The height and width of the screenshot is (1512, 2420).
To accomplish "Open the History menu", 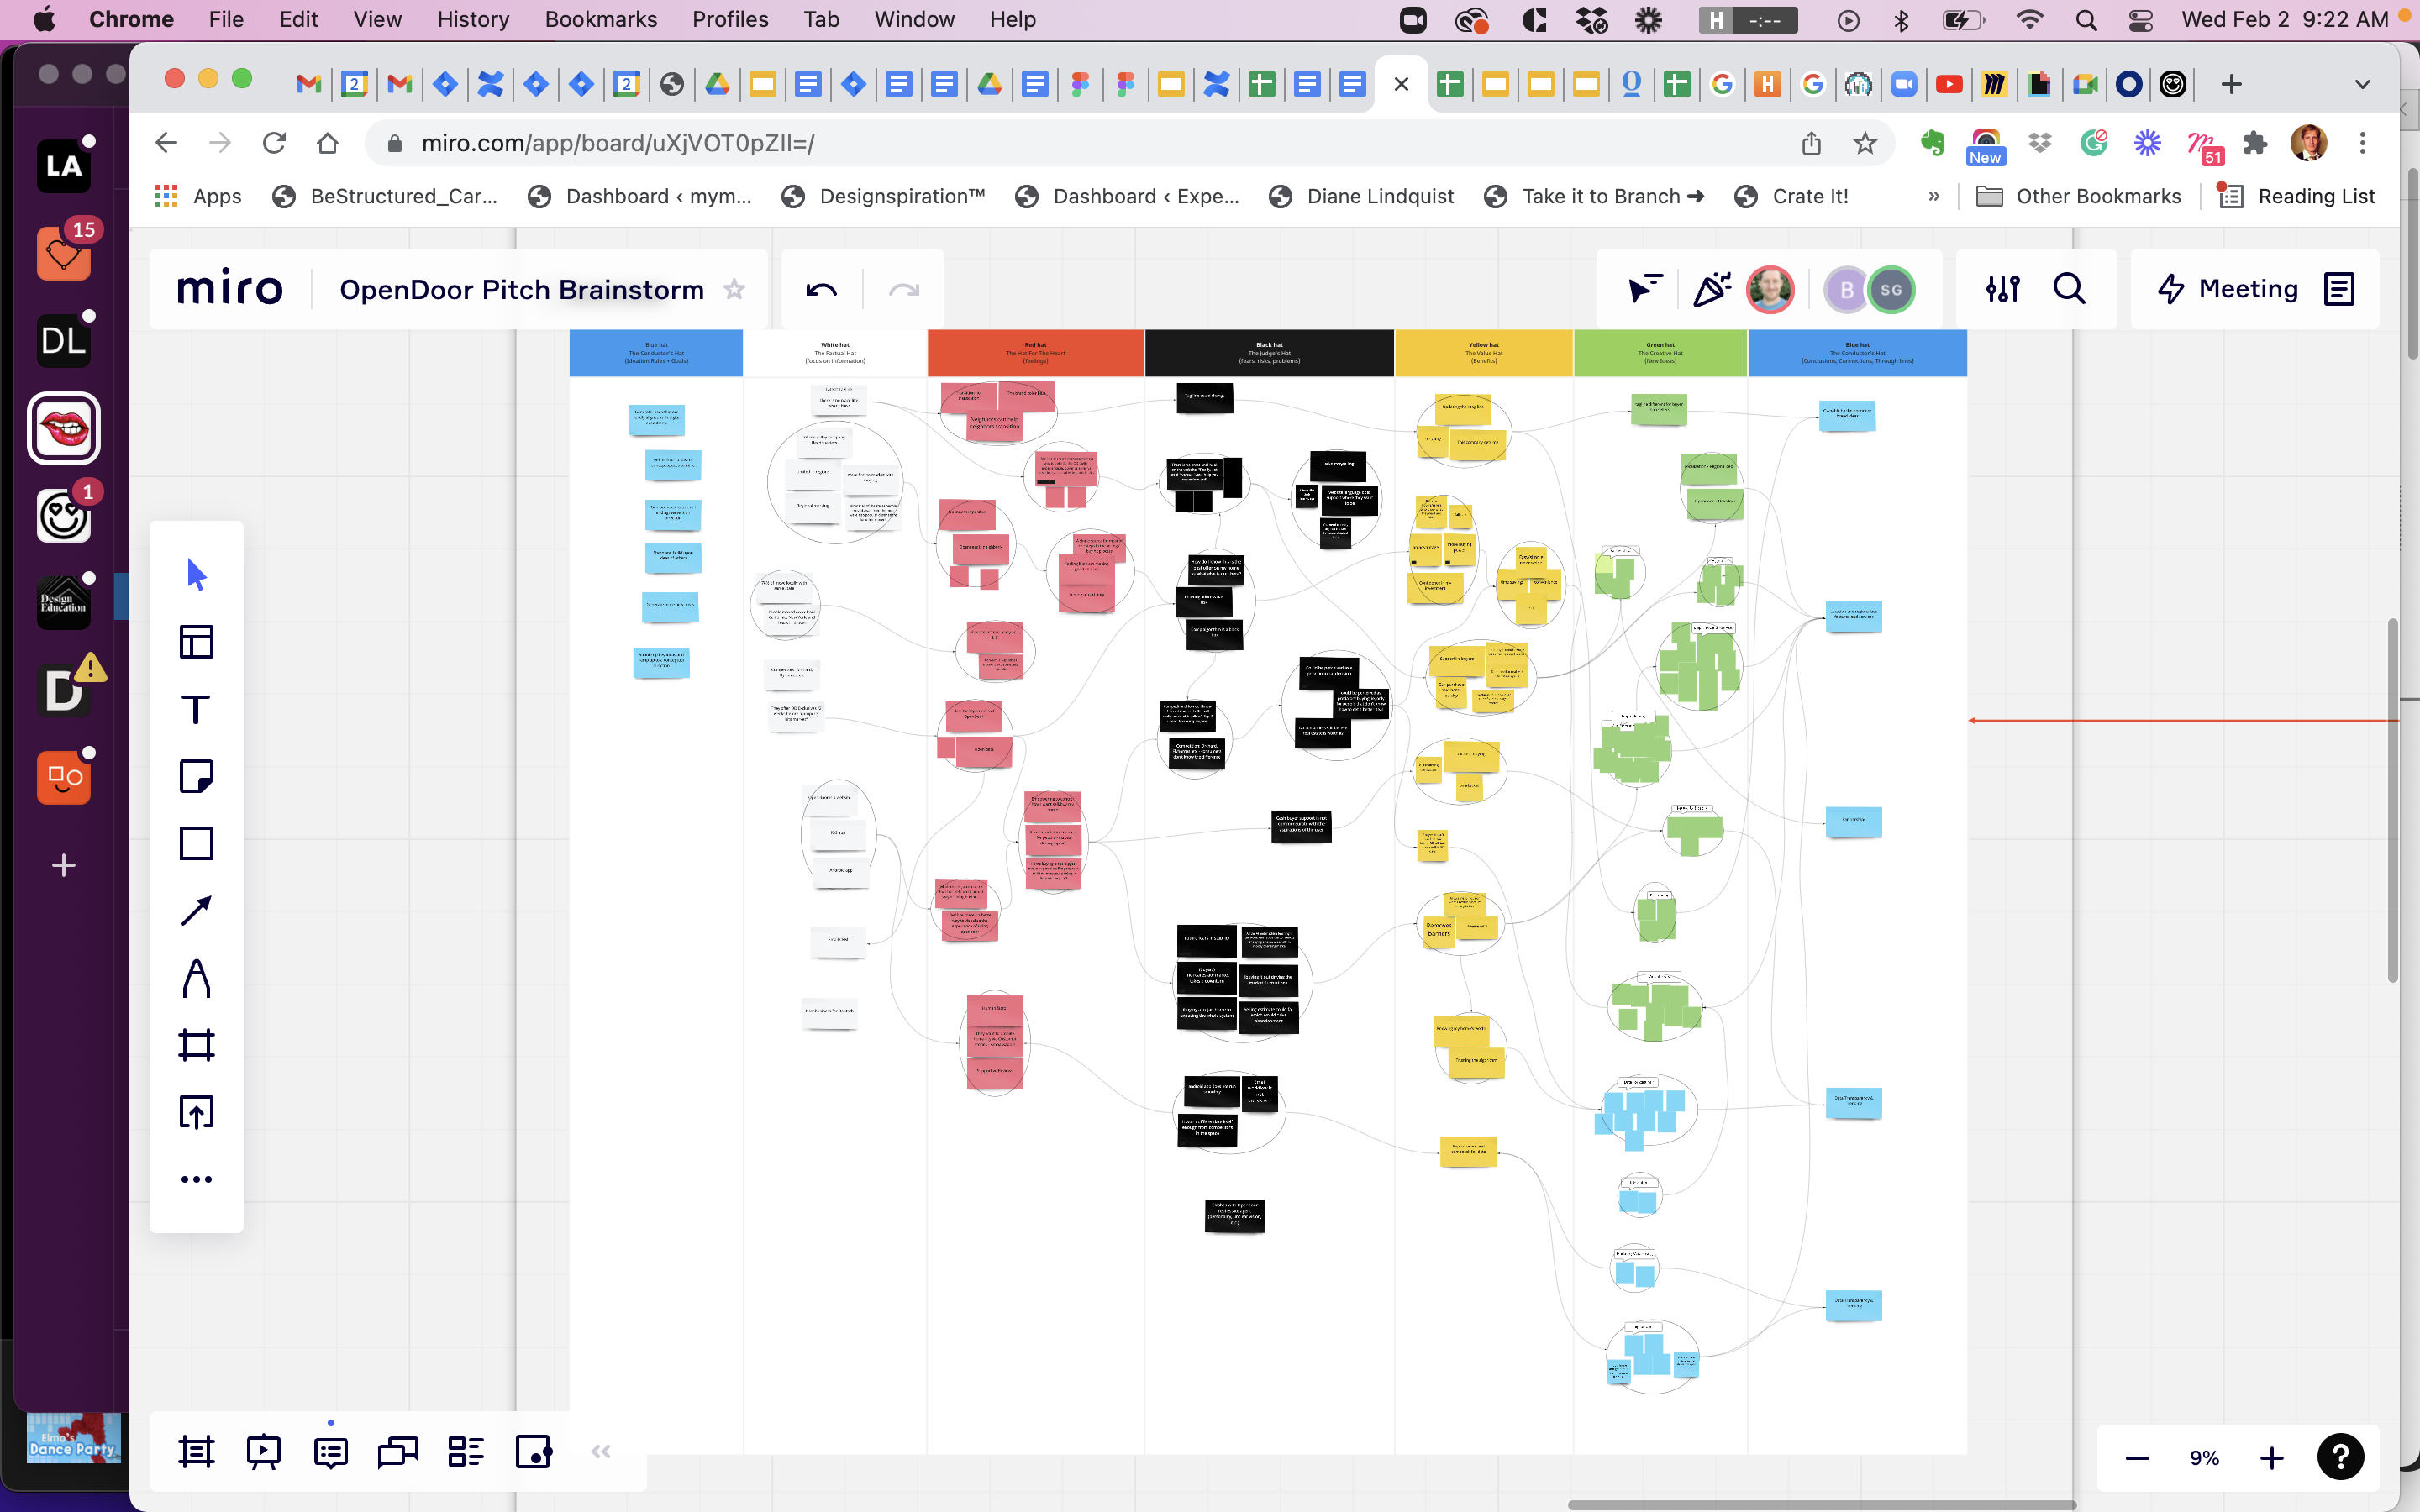I will (473, 19).
